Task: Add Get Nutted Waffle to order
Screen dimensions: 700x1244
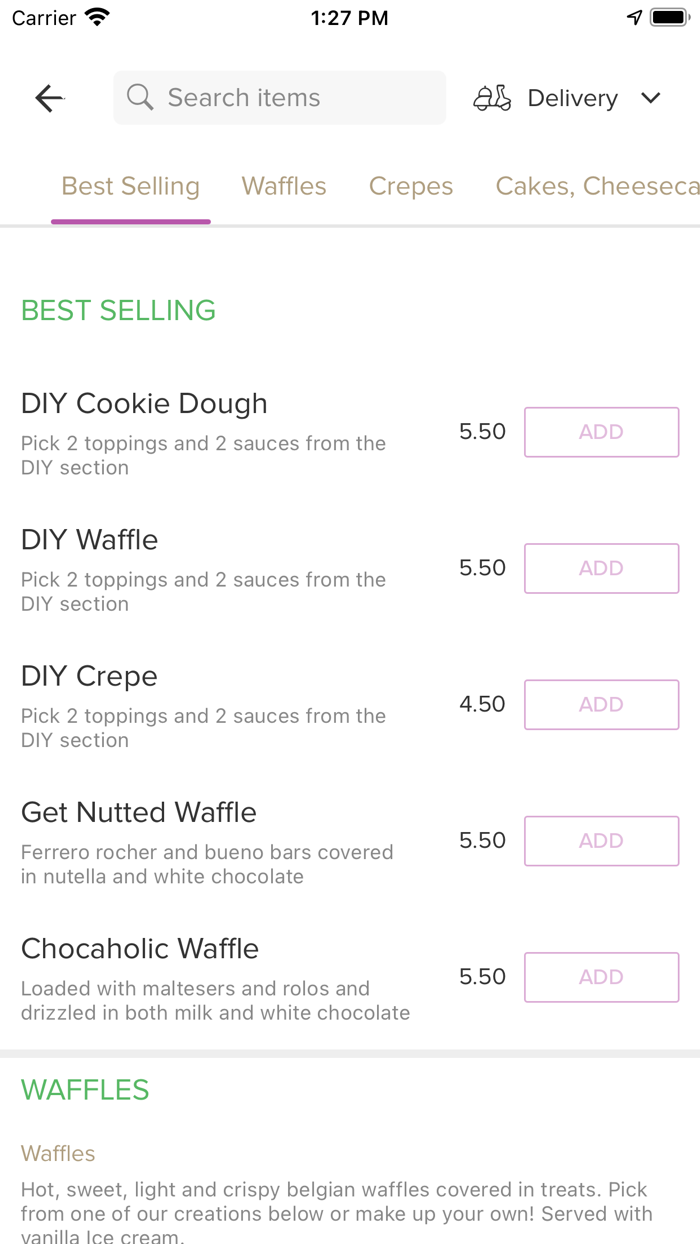Action: [601, 841]
